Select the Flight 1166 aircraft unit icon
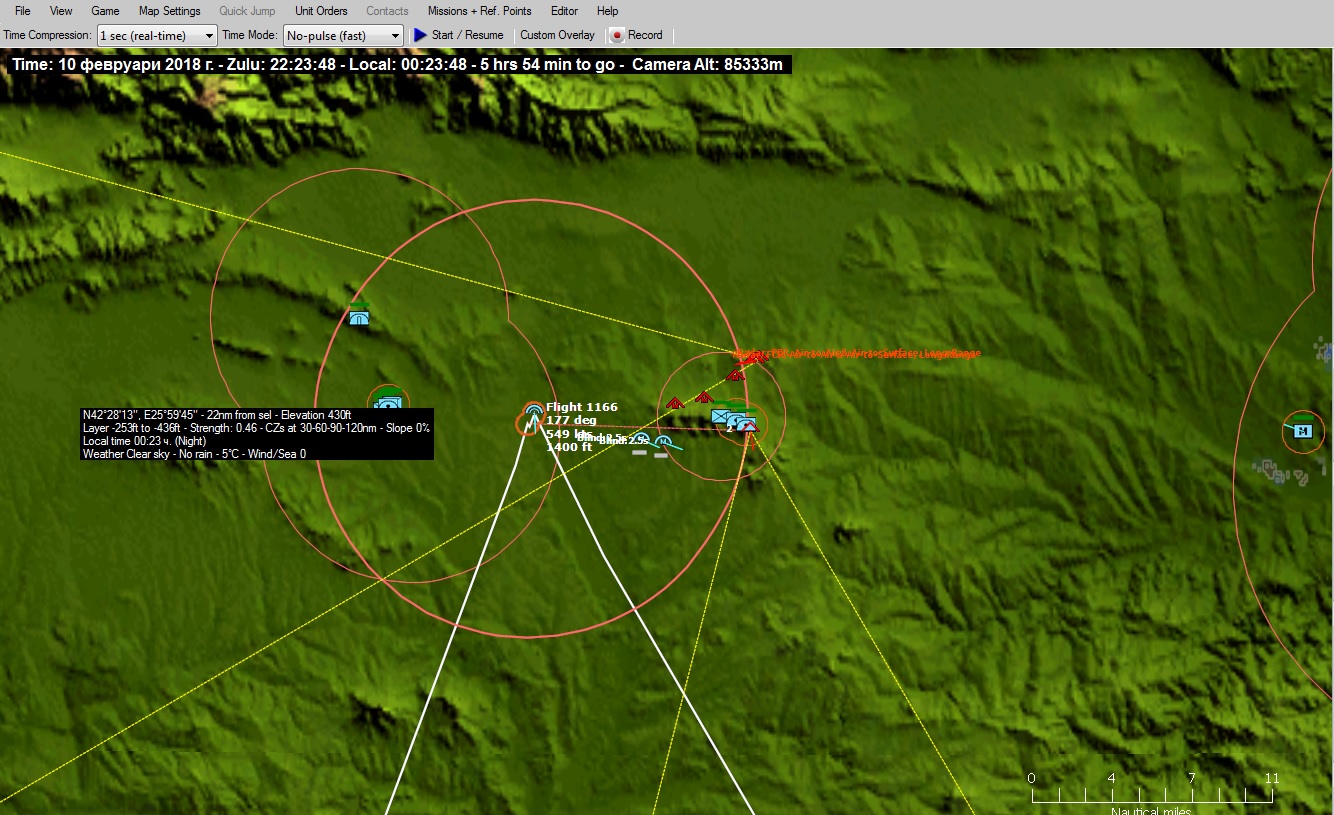Screen dimensions: 1334x815 point(534,412)
